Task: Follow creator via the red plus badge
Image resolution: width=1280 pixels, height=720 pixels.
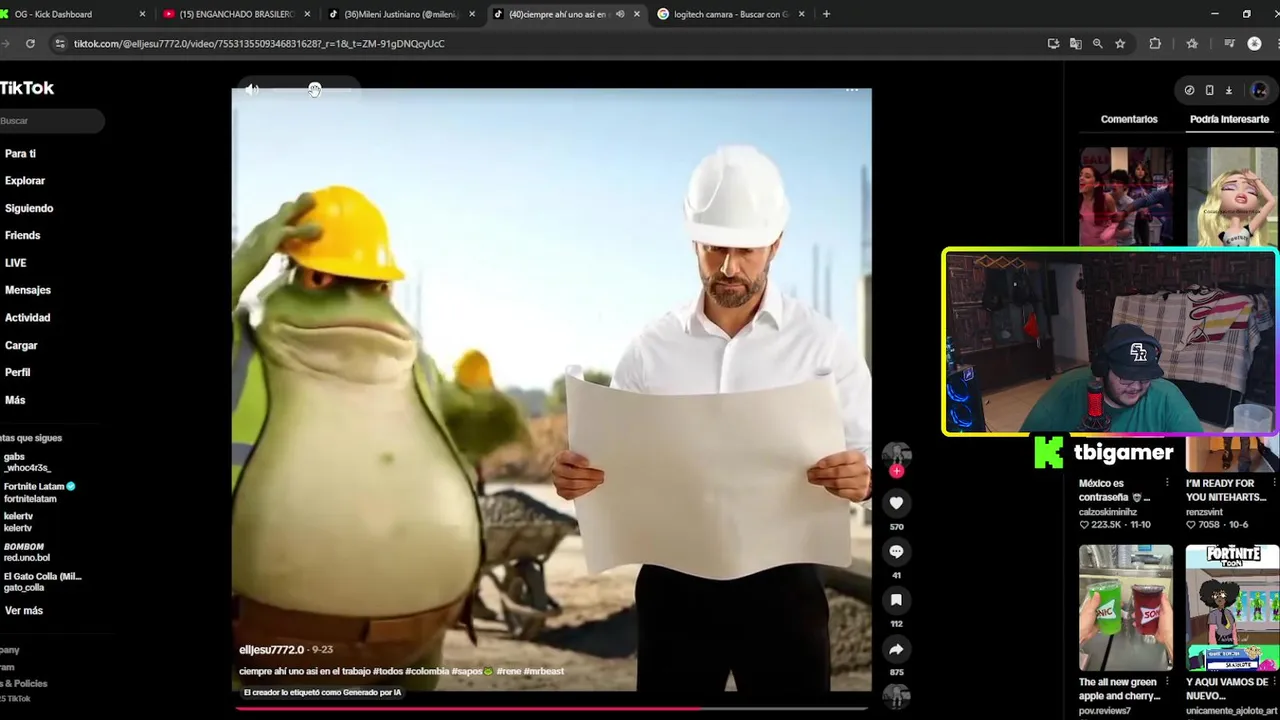Action: pyautogui.click(x=897, y=471)
